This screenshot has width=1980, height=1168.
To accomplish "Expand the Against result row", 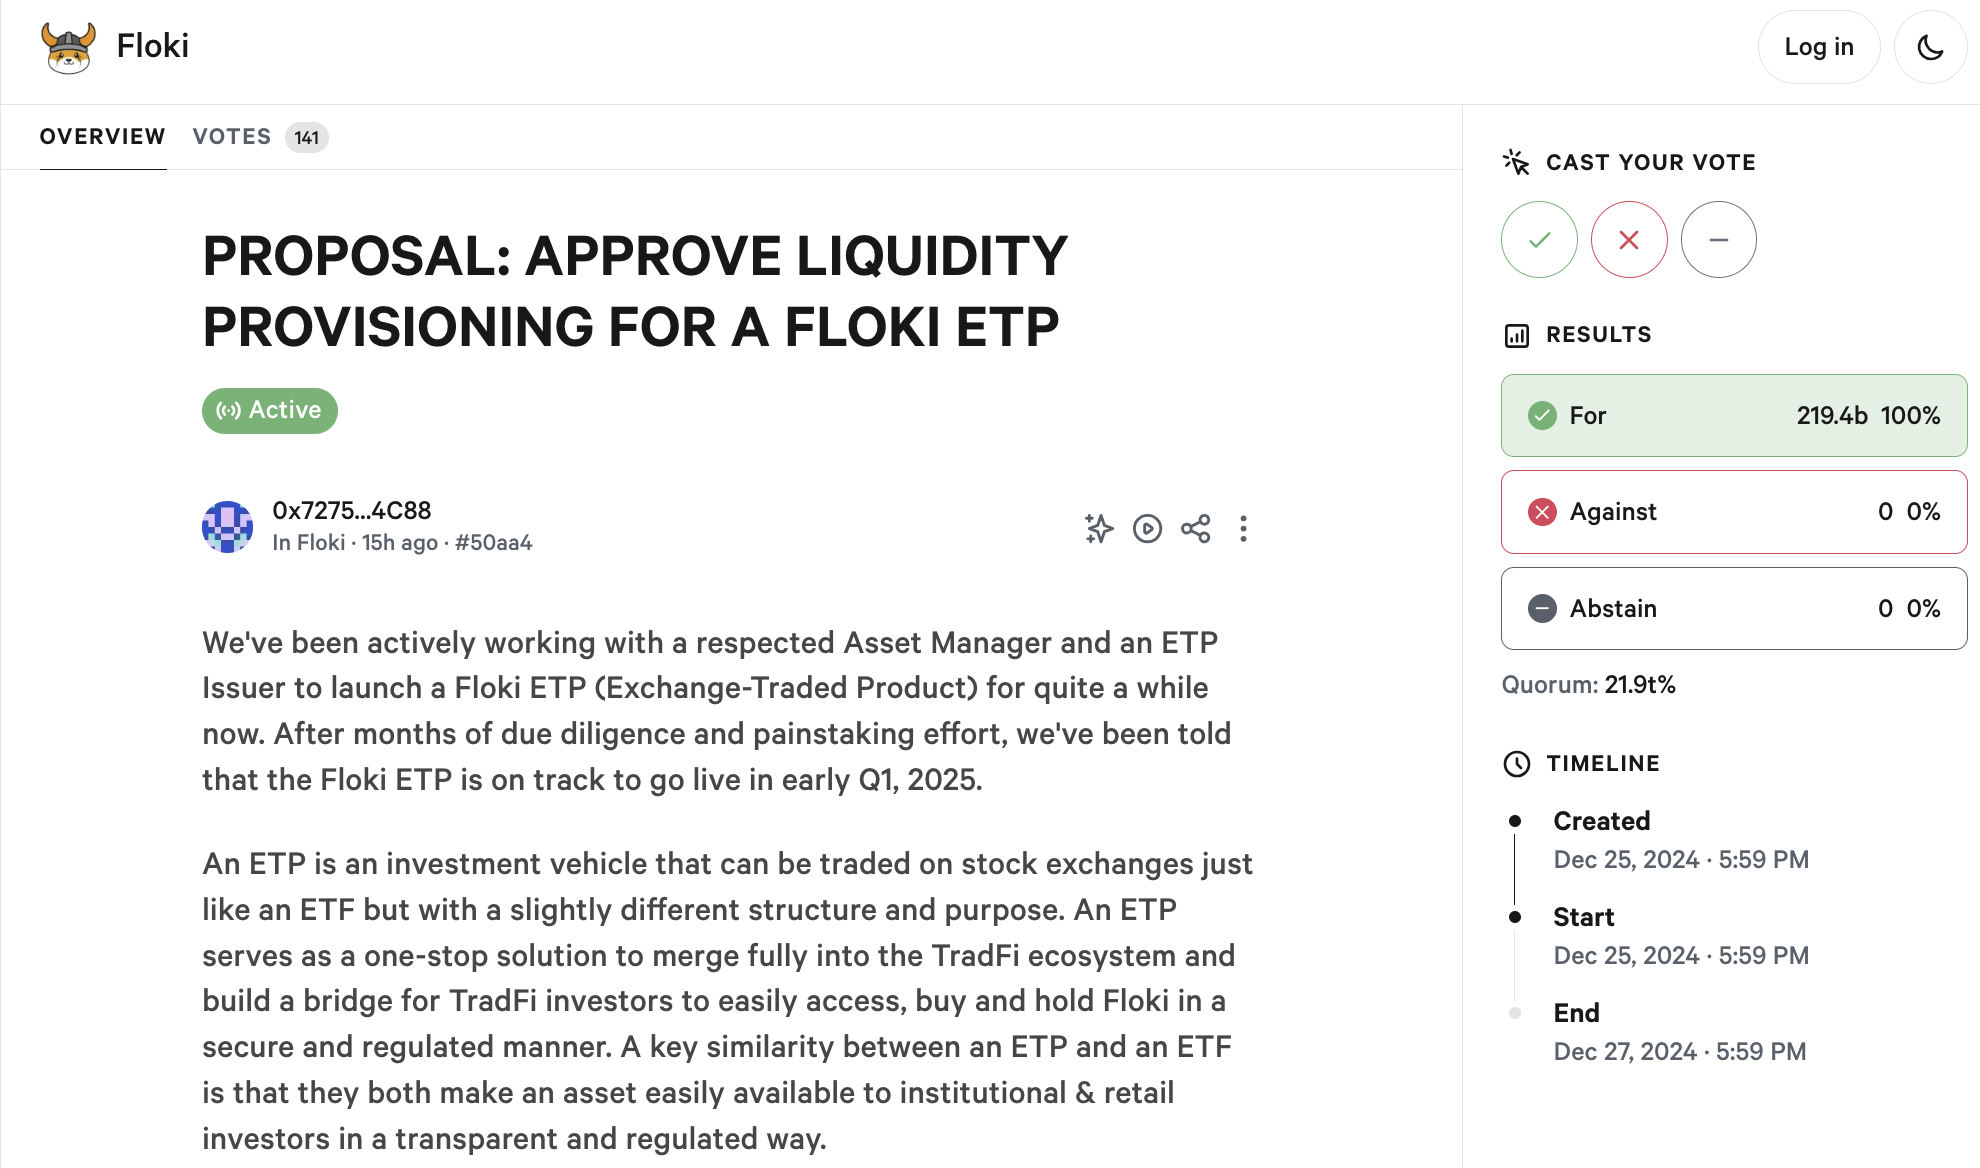I will (x=1734, y=512).
